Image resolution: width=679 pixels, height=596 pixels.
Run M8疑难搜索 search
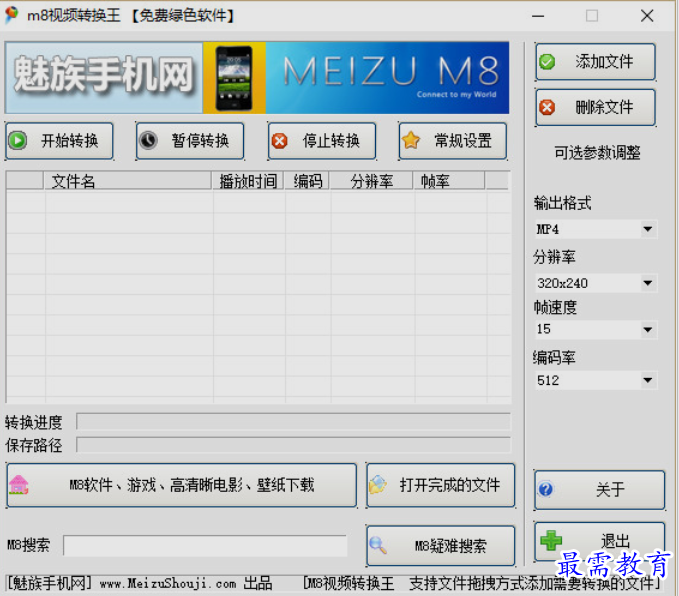(x=441, y=546)
